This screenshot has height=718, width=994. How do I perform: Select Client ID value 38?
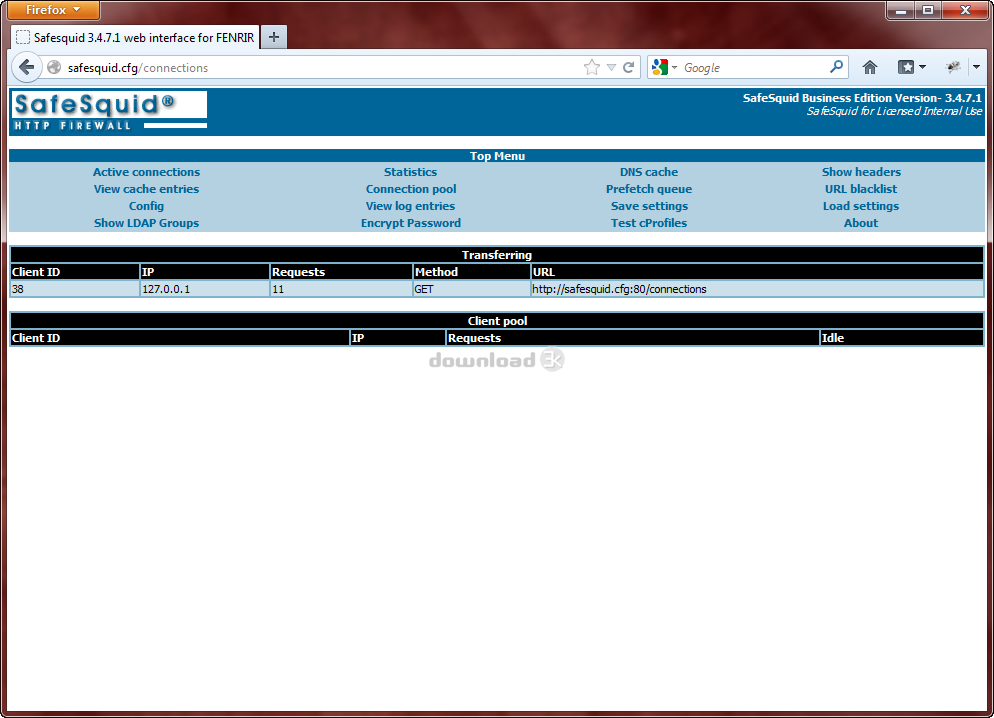click(x=18, y=289)
